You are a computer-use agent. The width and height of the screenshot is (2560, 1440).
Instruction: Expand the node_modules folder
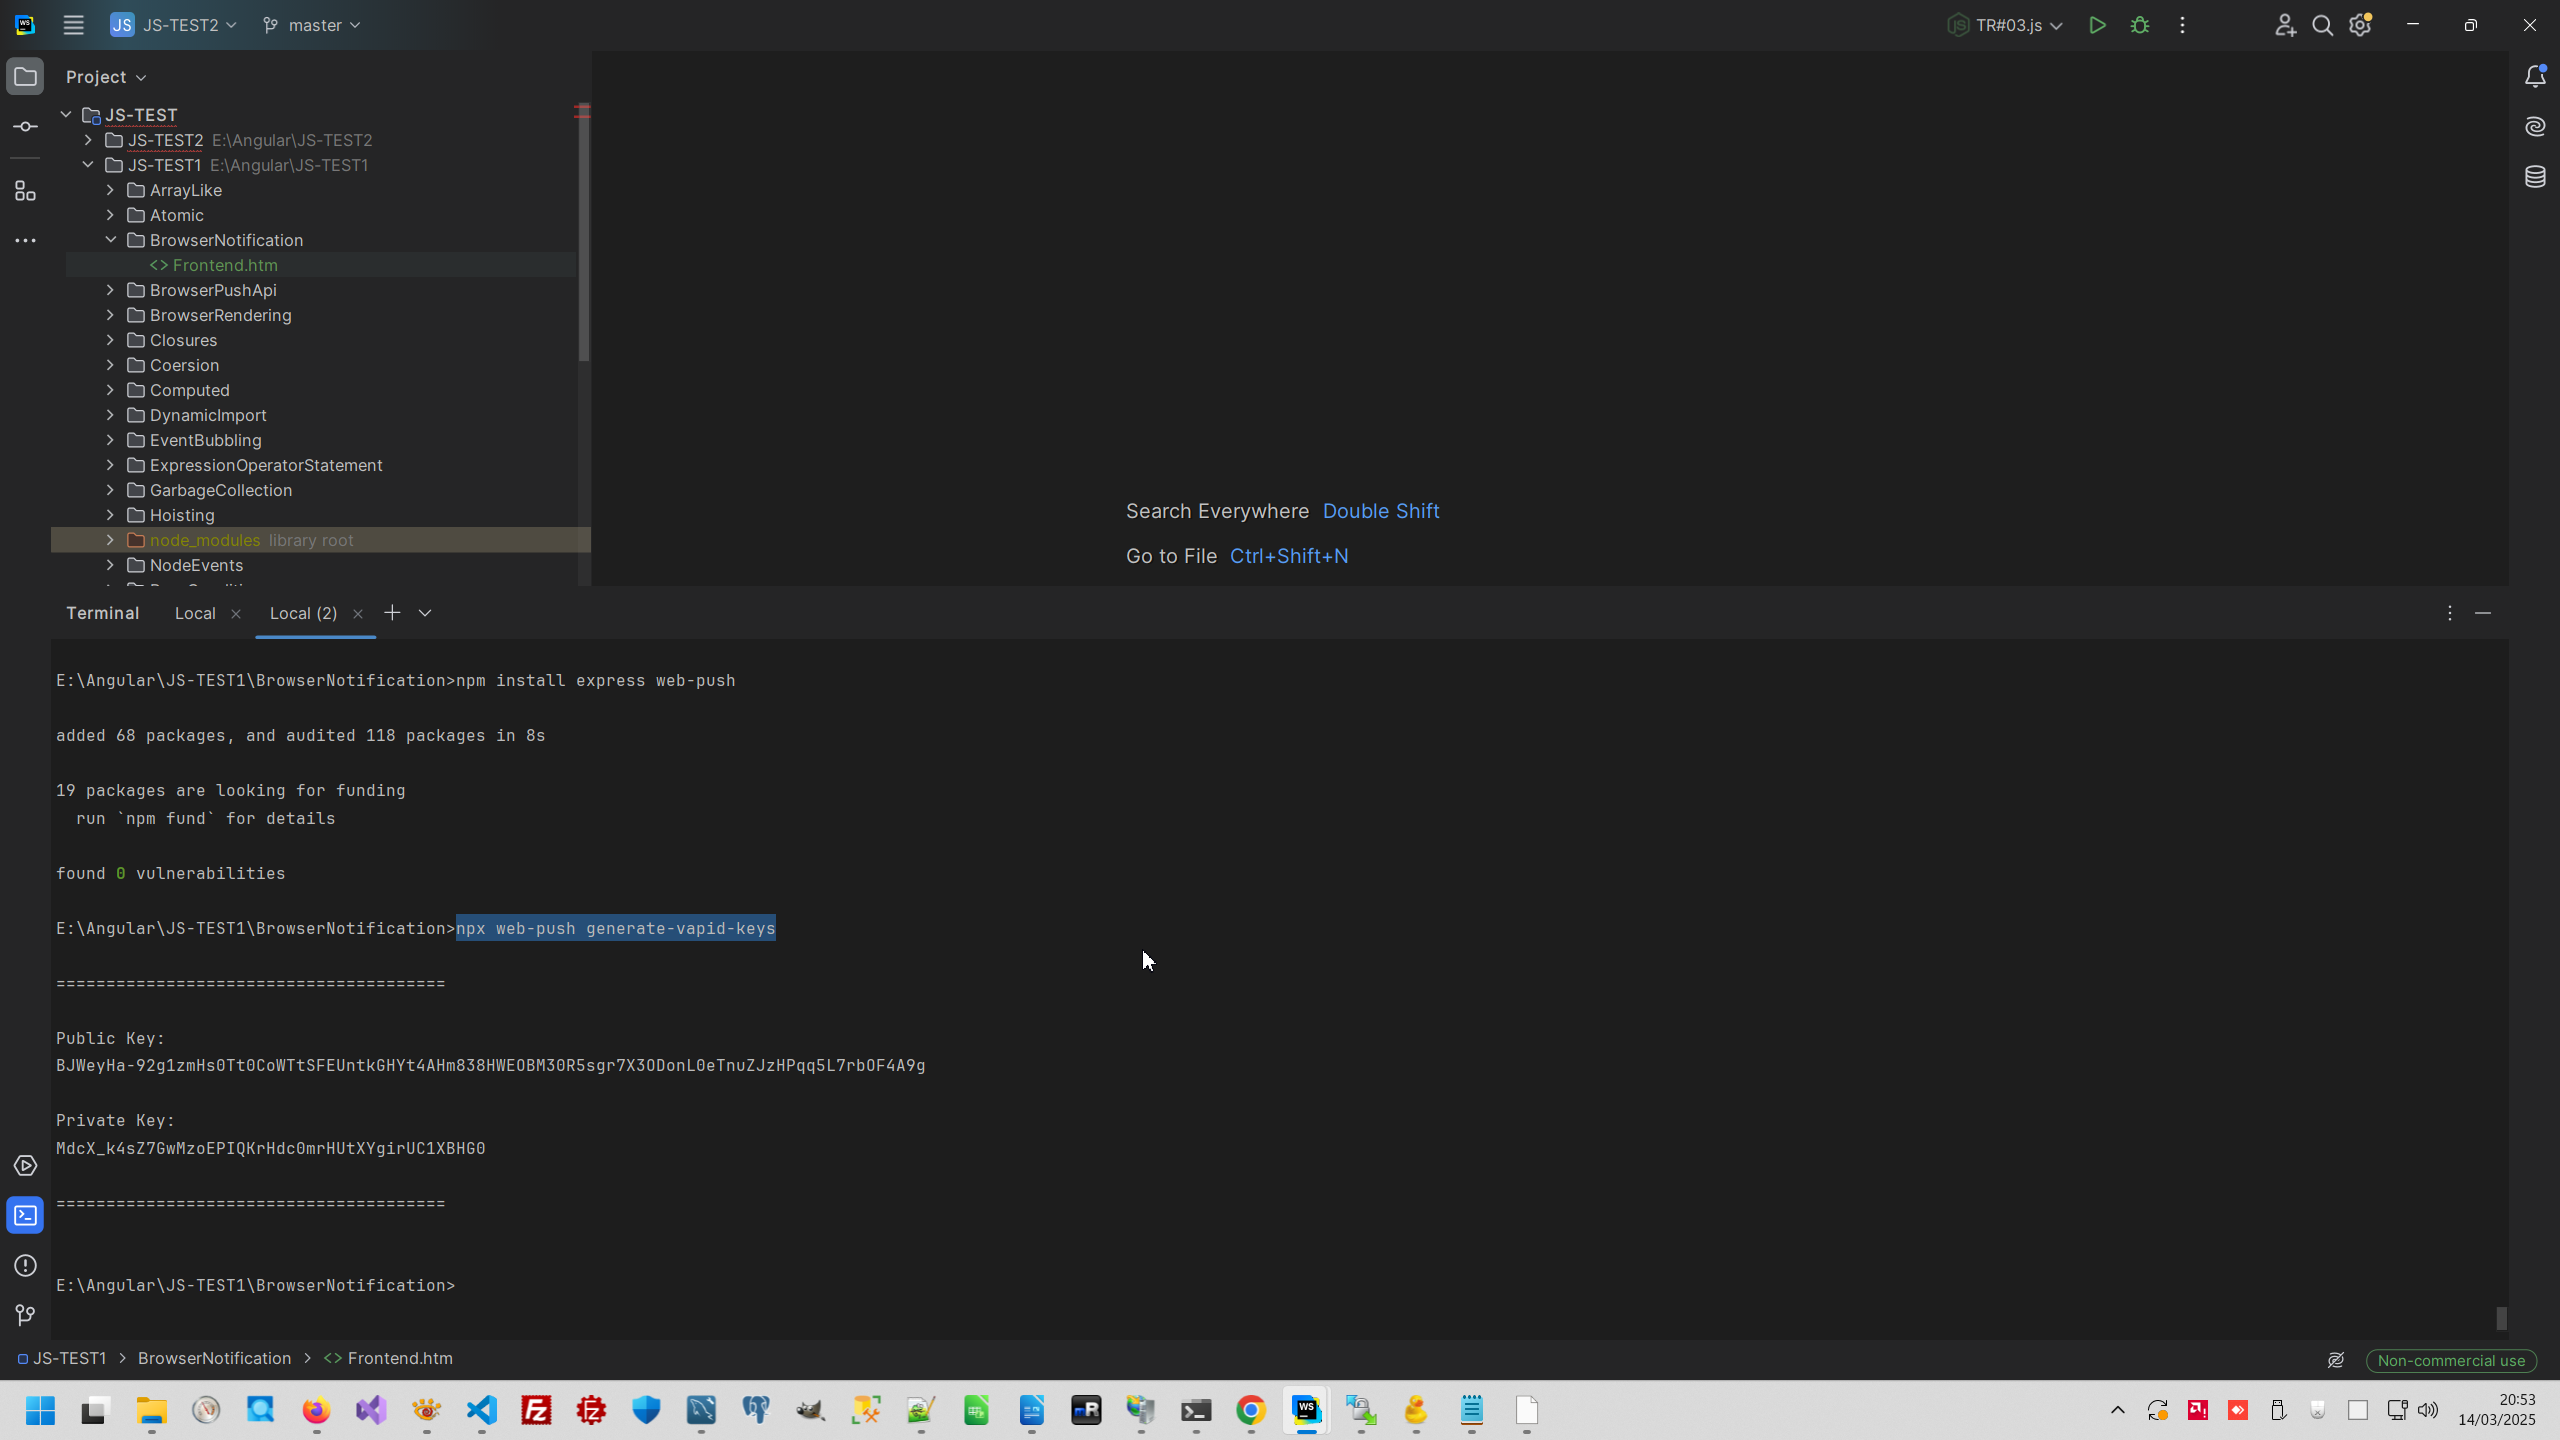[111, 540]
